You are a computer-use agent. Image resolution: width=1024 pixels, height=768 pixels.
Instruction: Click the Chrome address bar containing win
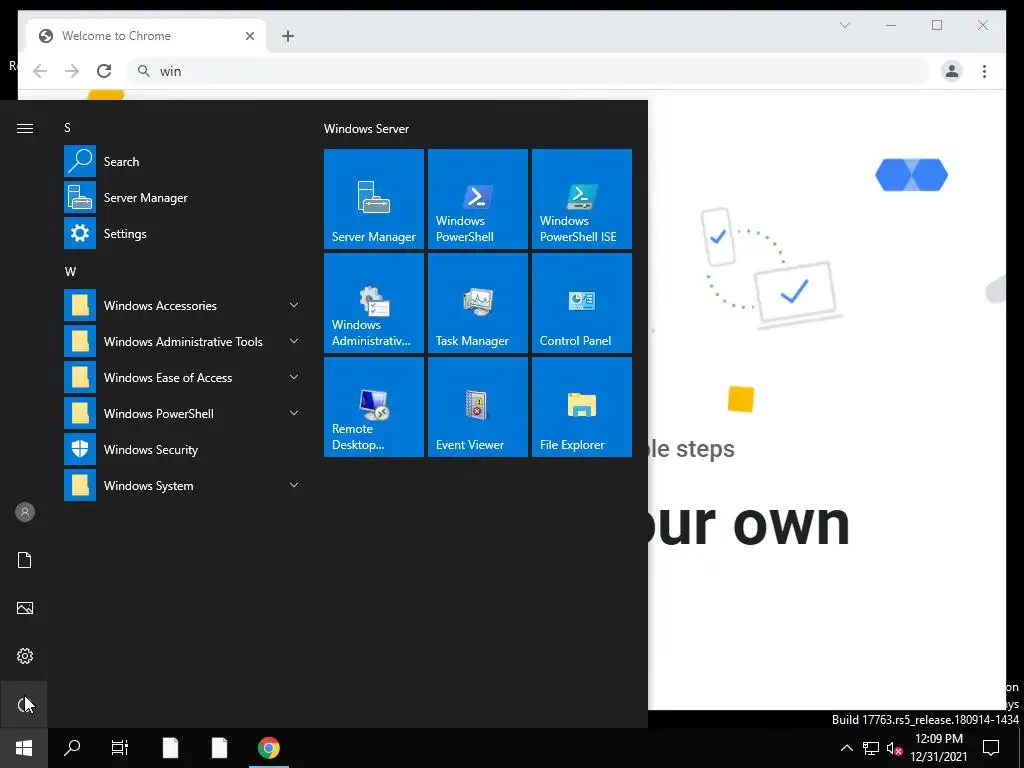point(528,71)
